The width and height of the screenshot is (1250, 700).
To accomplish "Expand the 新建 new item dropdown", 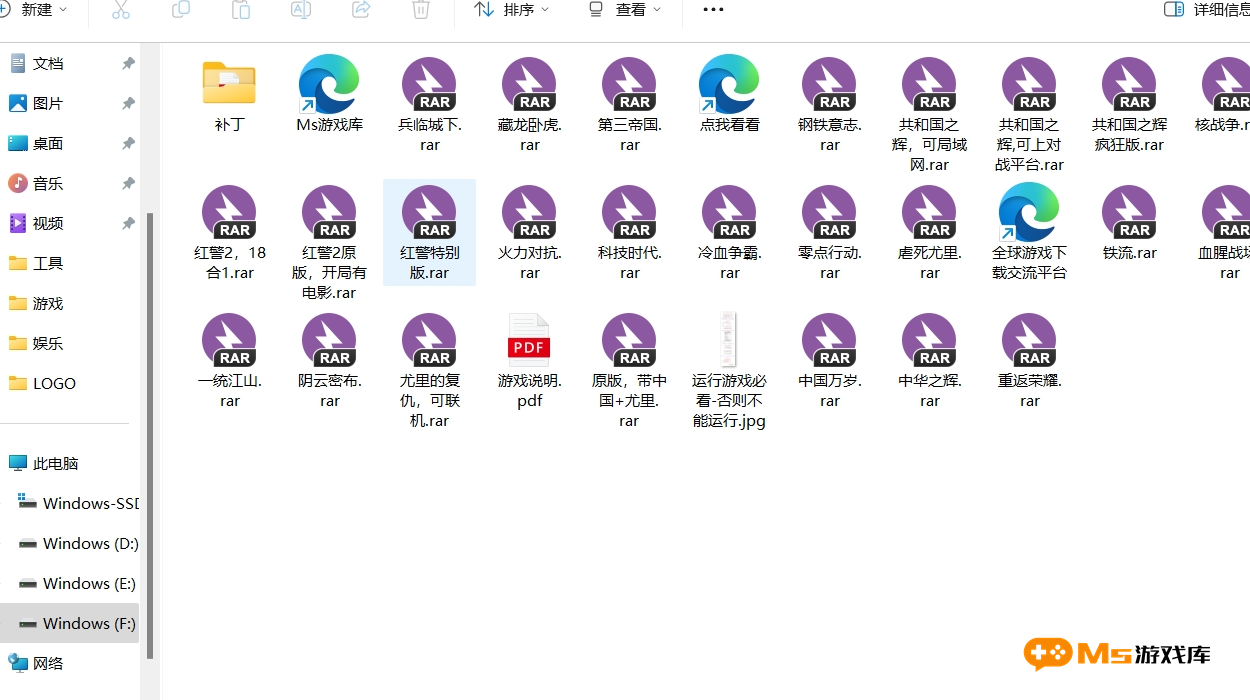I will click(x=35, y=10).
